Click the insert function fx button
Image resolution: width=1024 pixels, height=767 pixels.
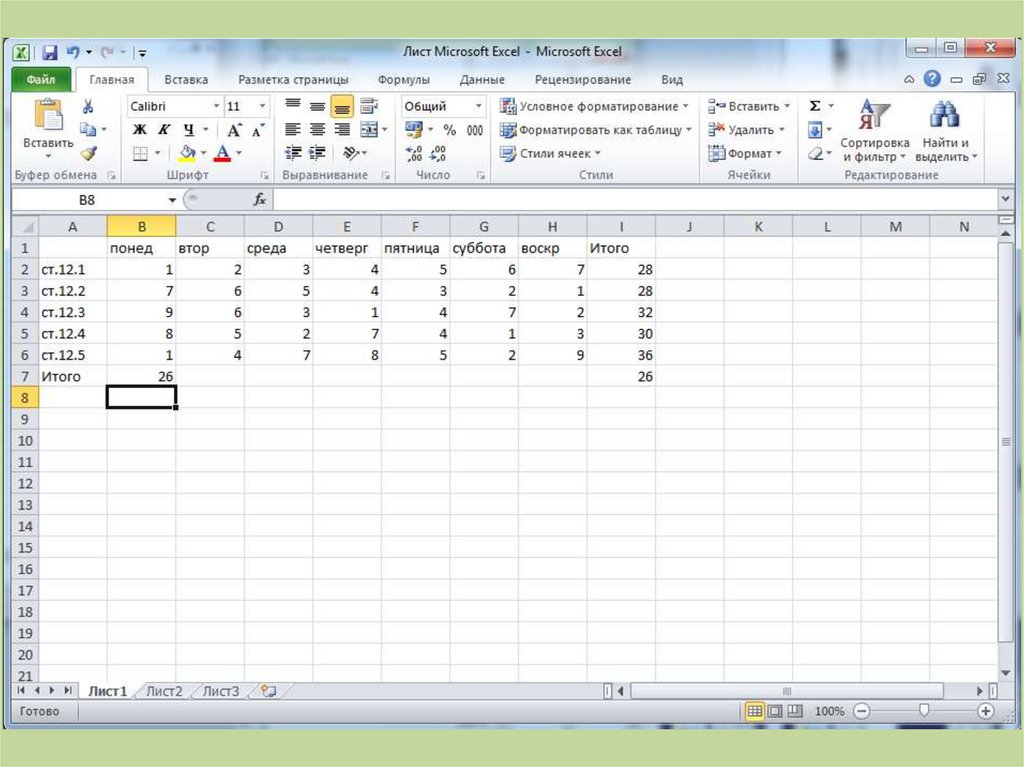coord(260,200)
